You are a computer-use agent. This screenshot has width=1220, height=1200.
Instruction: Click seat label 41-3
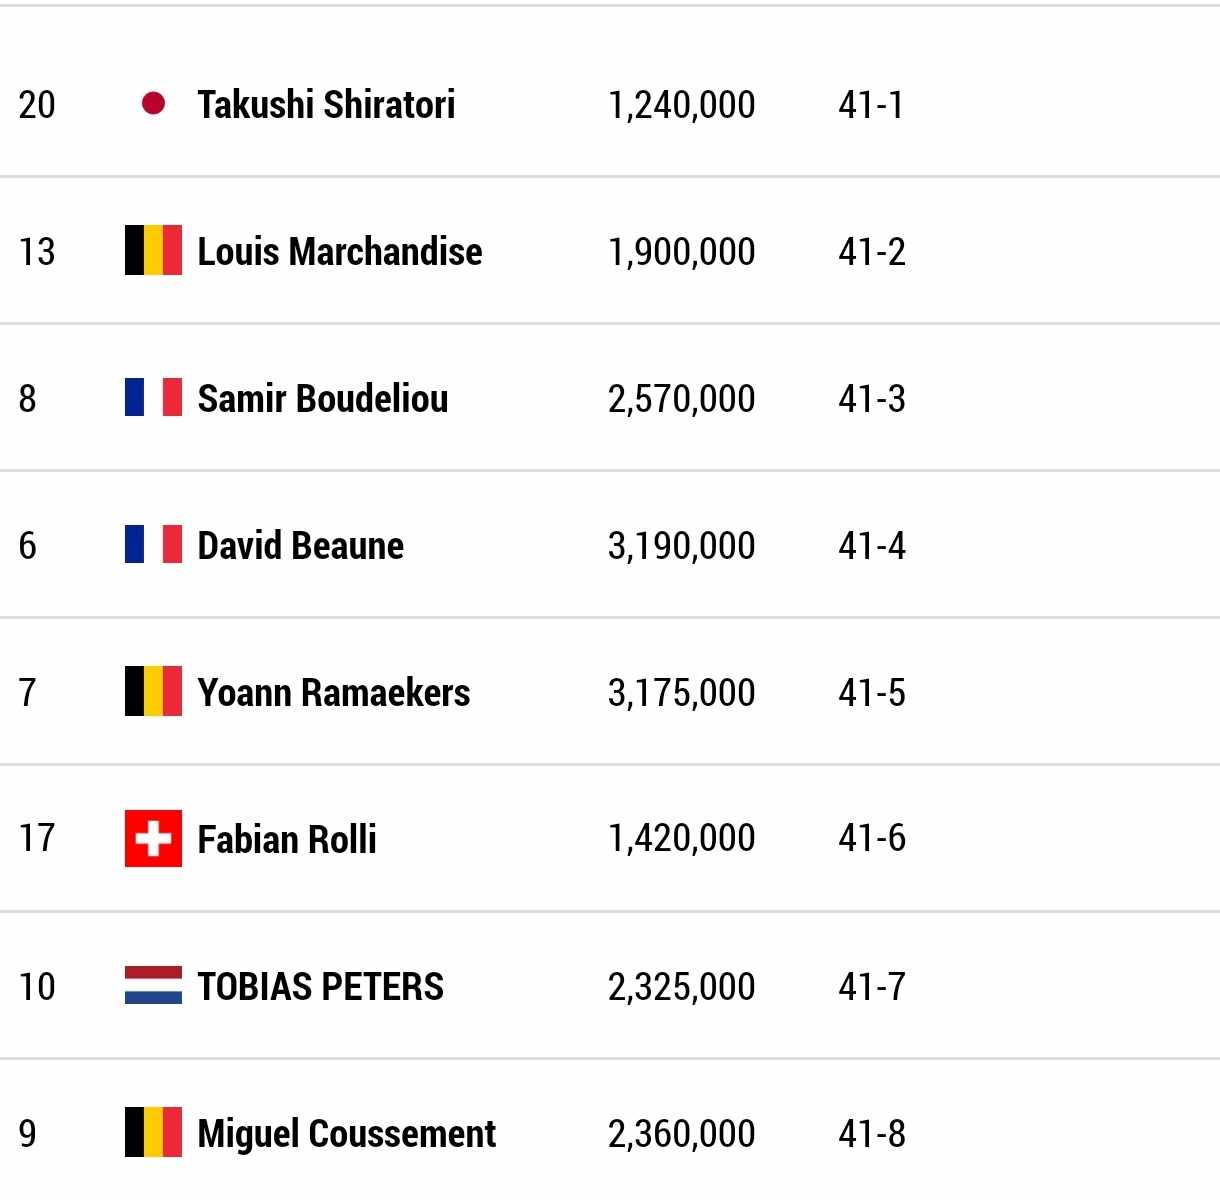click(872, 399)
